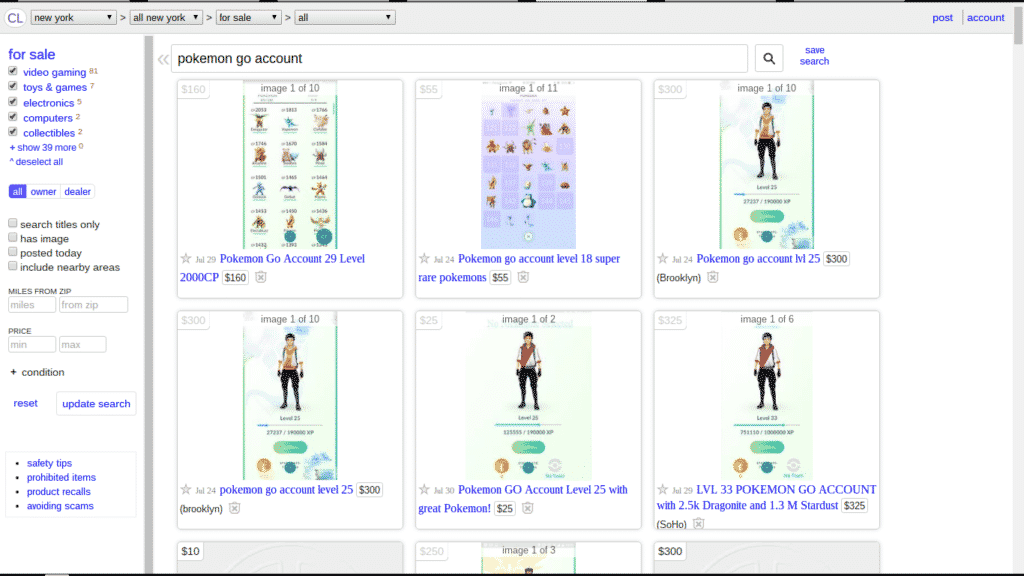The width and height of the screenshot is (1024, 576).
Task: Click the search query input field
Action: (459, 59)
